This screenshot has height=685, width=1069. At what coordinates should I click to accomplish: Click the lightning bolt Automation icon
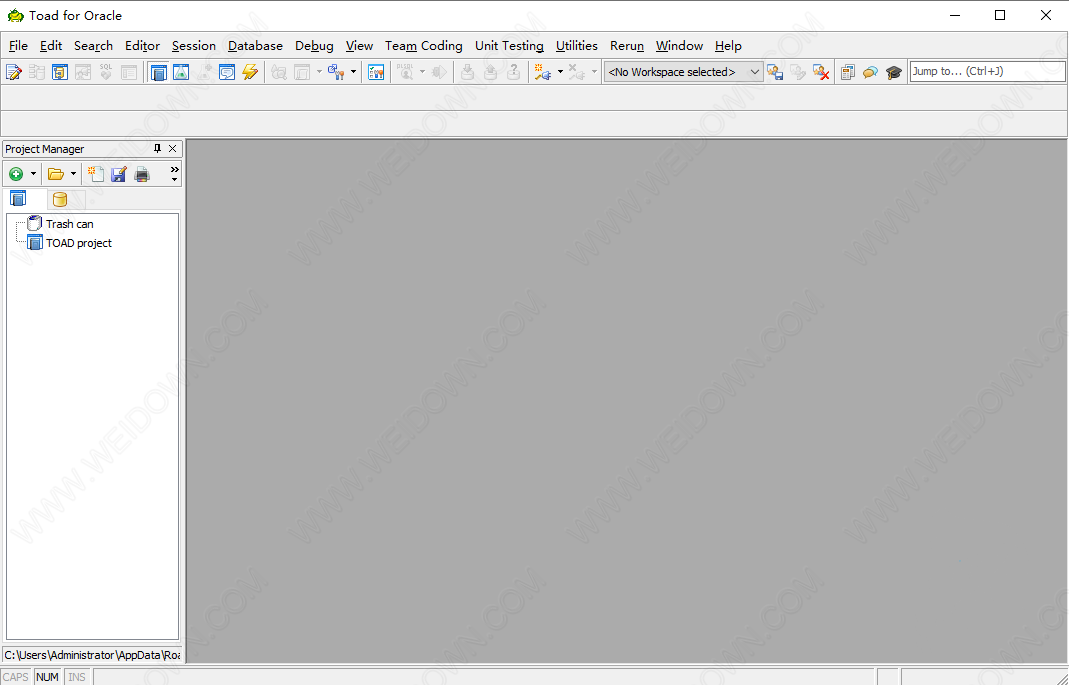click(250, 72)
